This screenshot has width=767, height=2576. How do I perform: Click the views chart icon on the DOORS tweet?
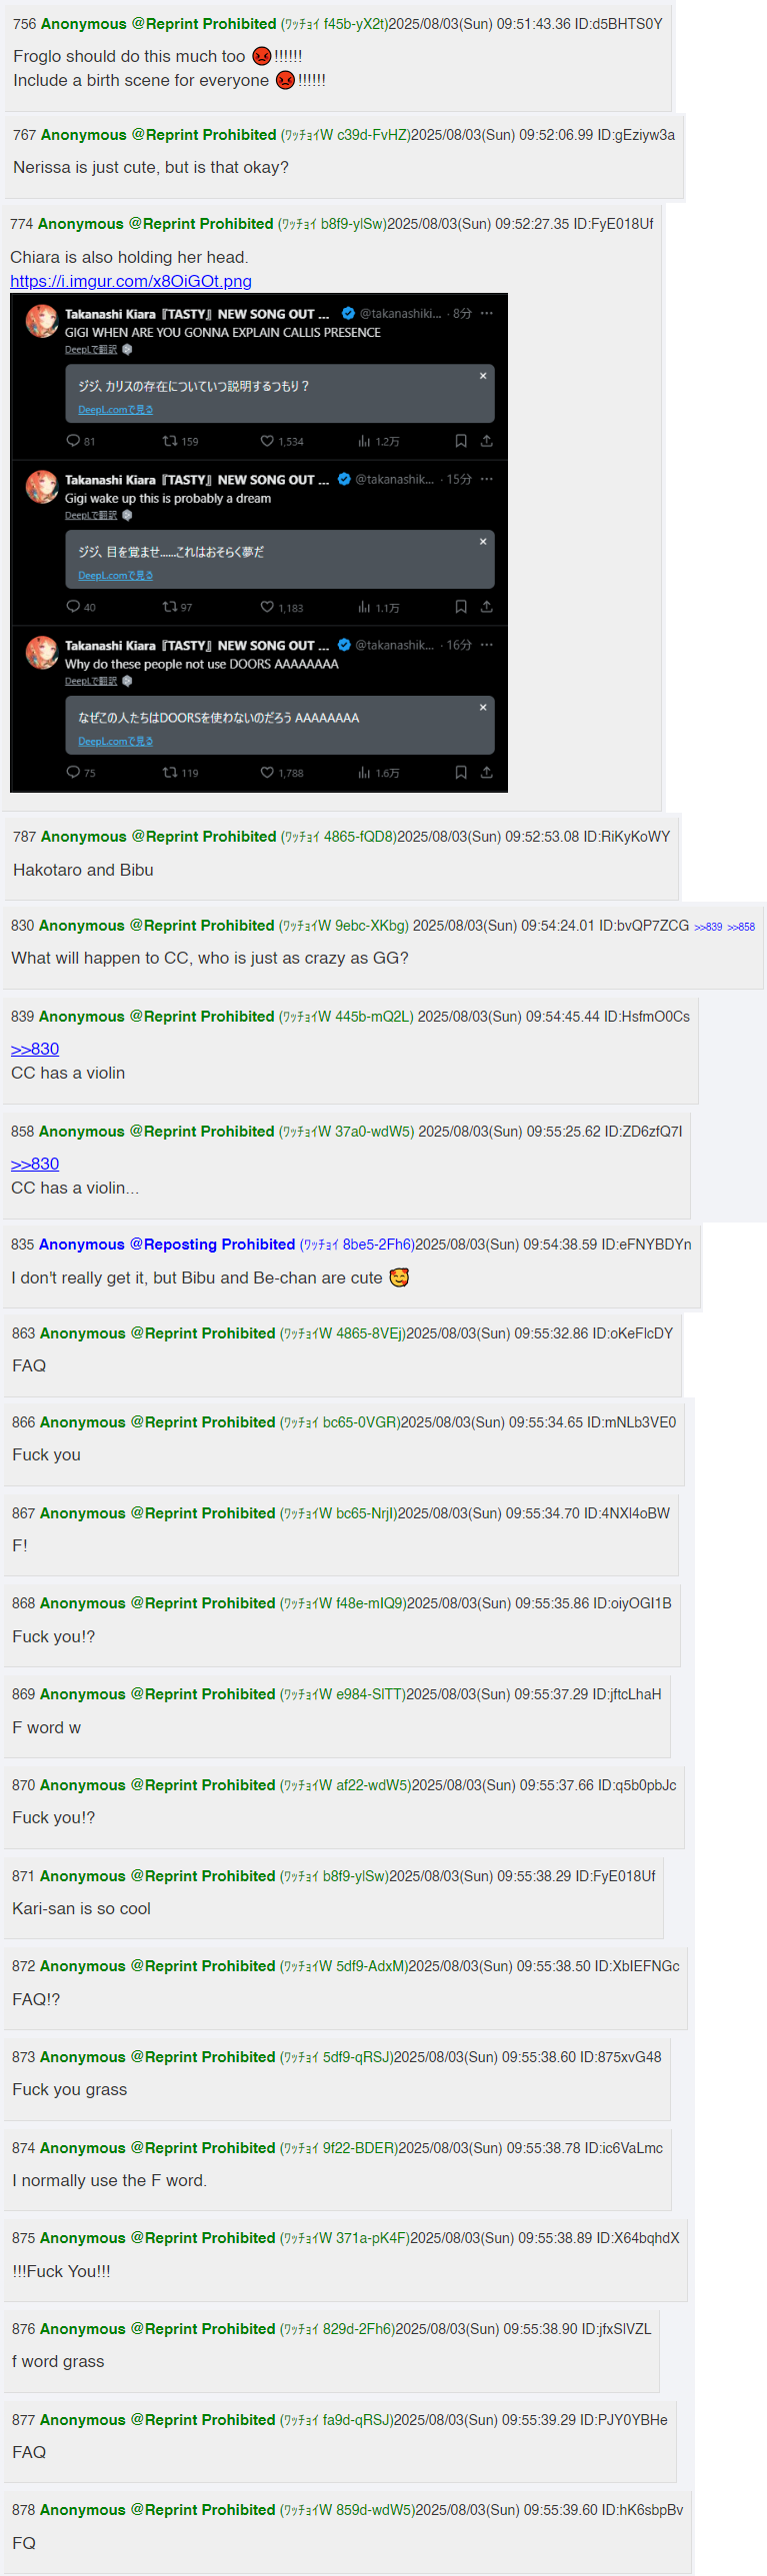364,772
